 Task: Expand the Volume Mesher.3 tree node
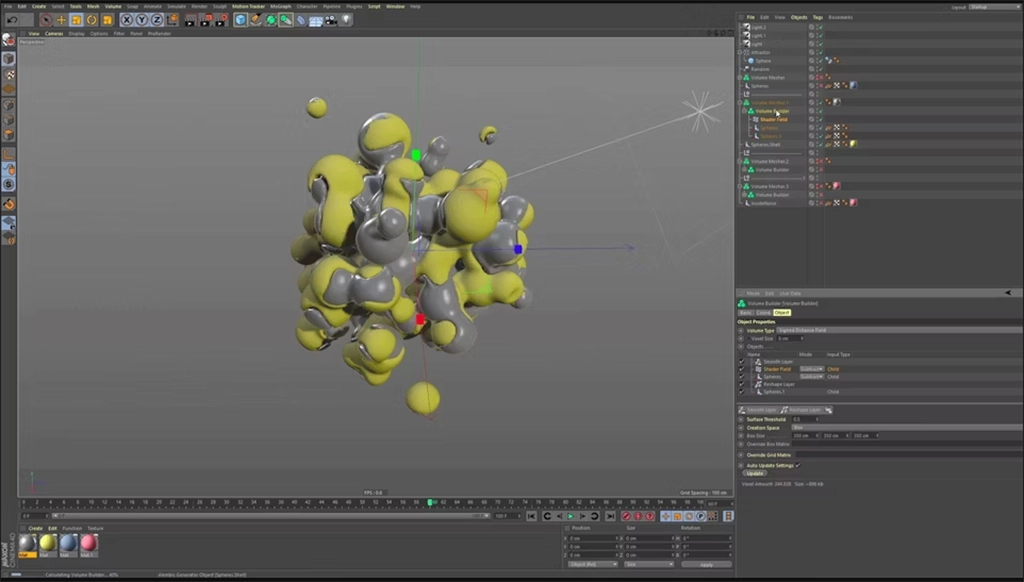740,186
